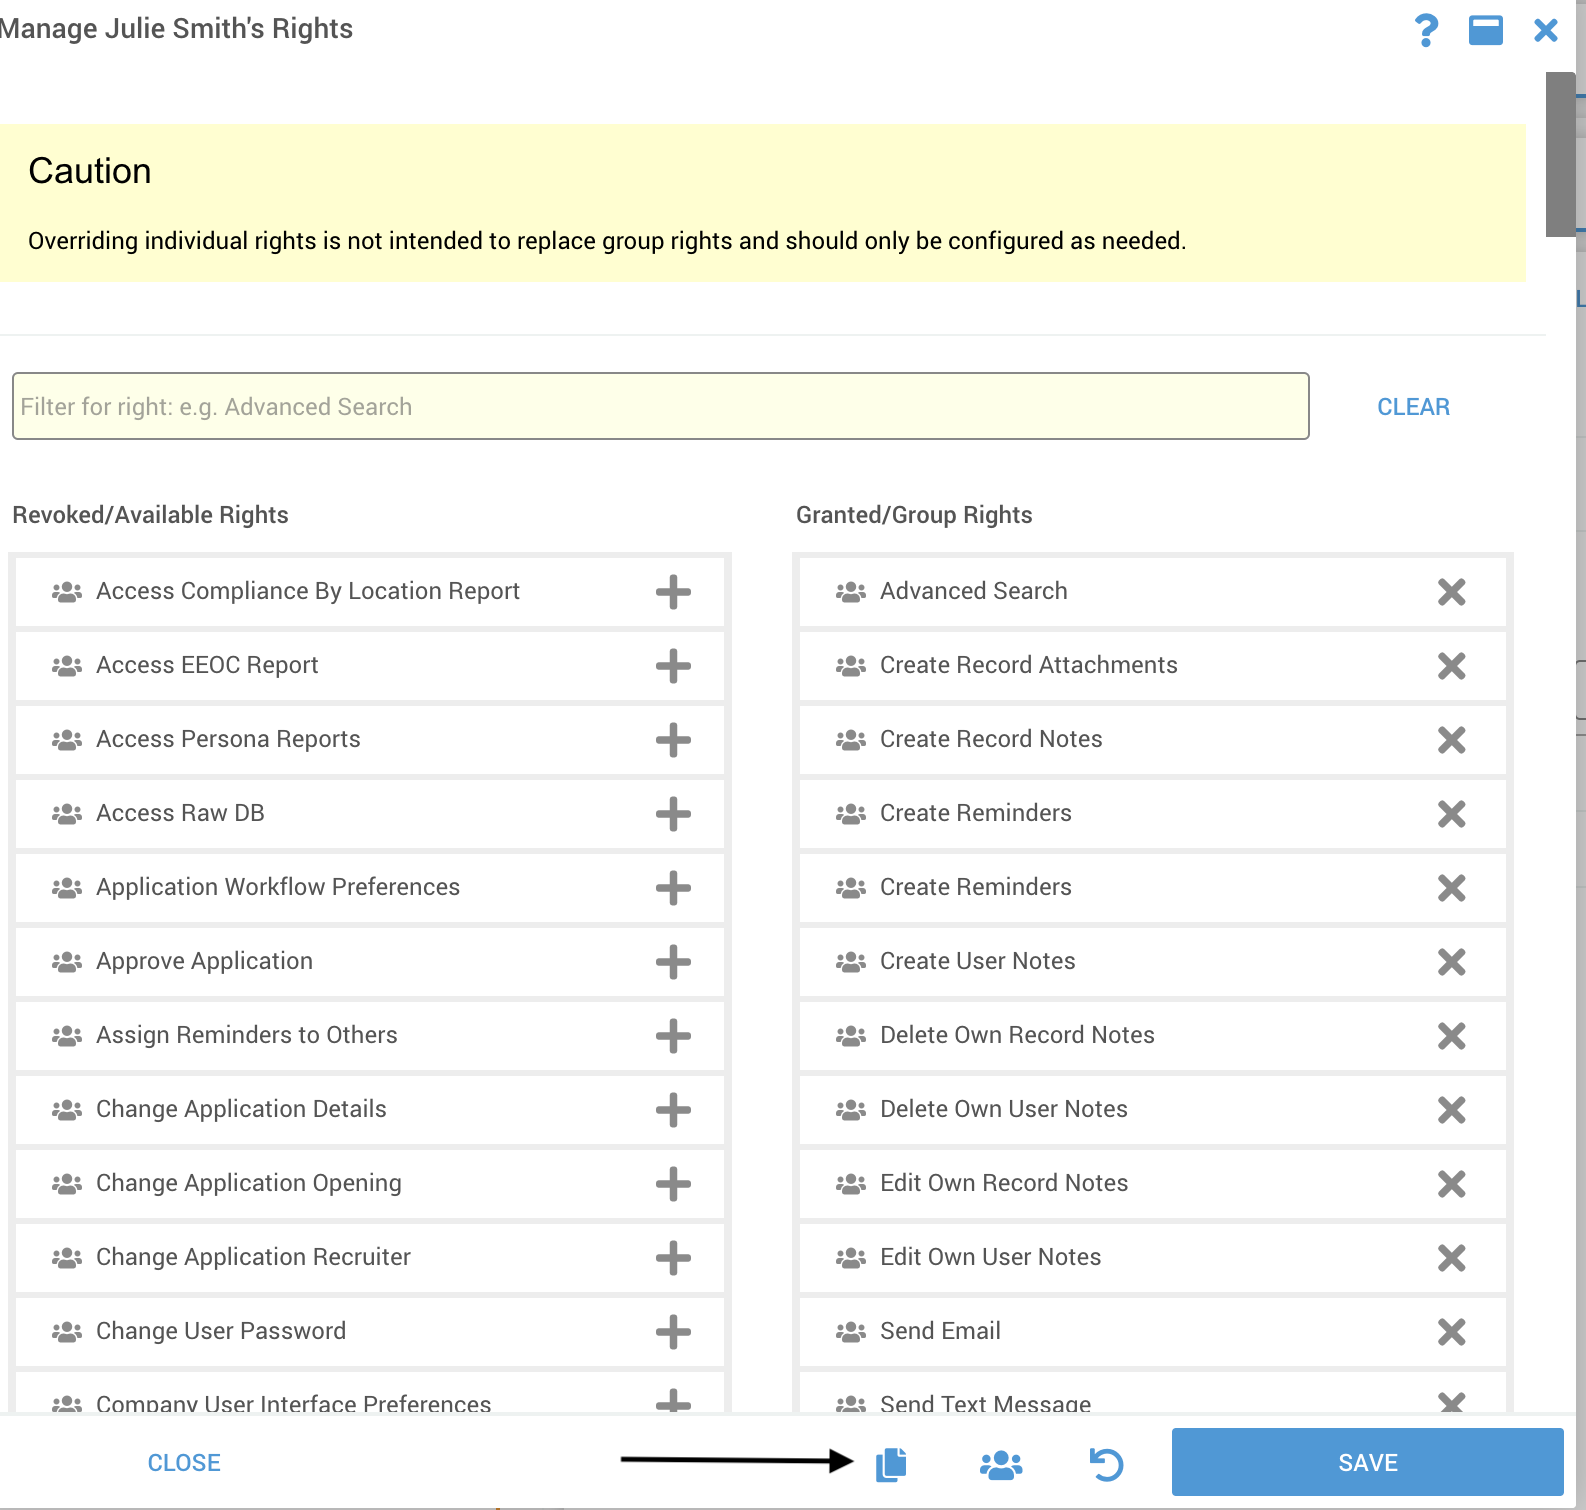Click the Revoked/Available Rights heading
1586x1510 pixels.
150,515
